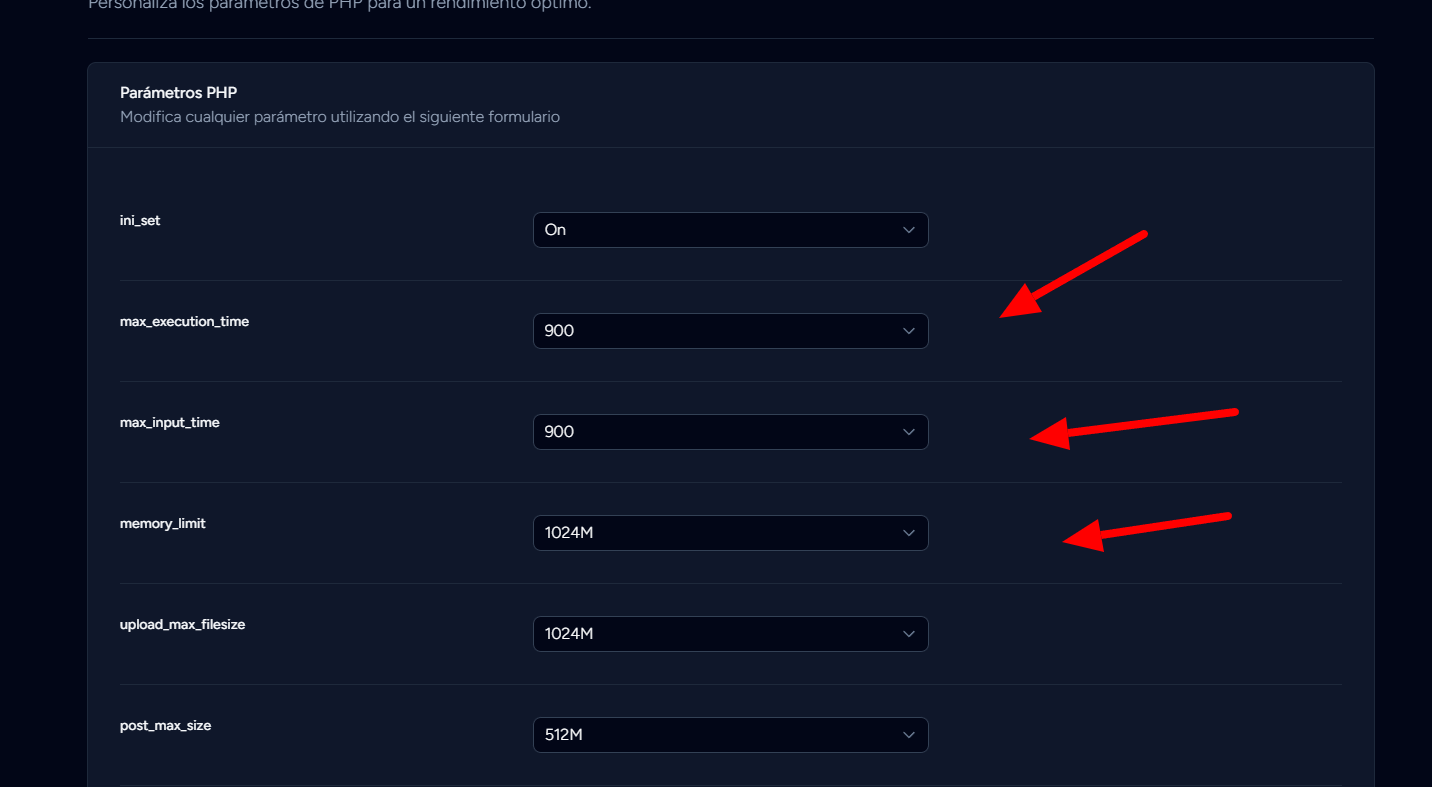Open the ini_set dropdown
The height and width of the screenshot is (787, 1432).
pos(730,230)
